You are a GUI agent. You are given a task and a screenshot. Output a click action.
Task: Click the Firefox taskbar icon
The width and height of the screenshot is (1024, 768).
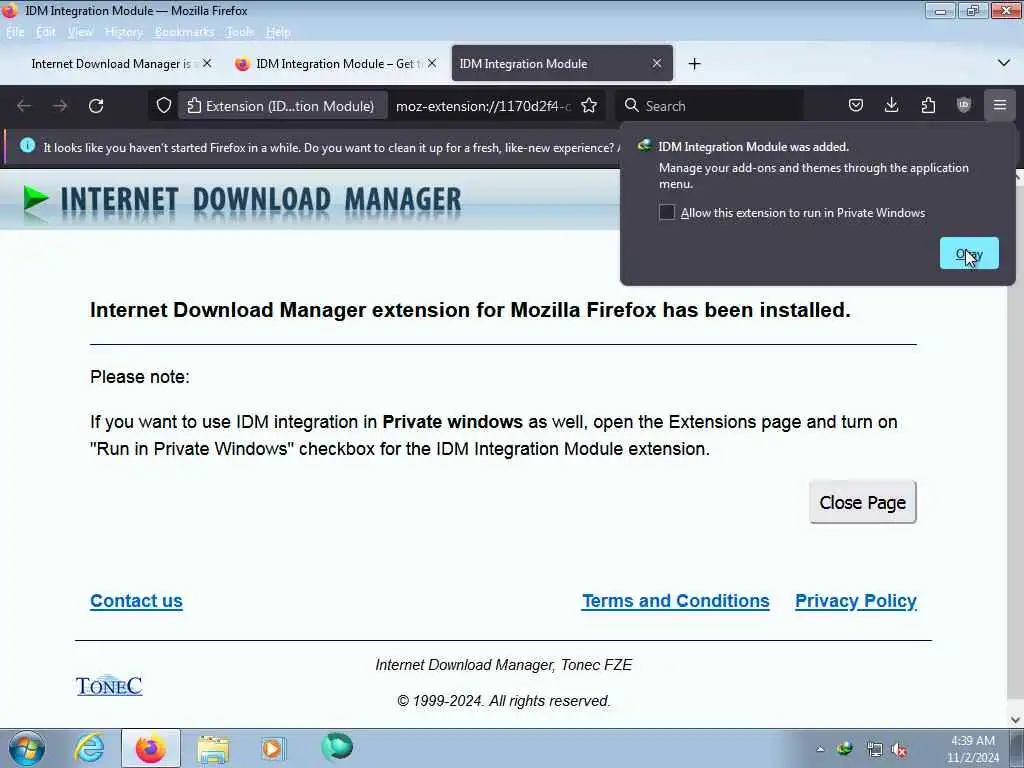click(x=150, y=748)
